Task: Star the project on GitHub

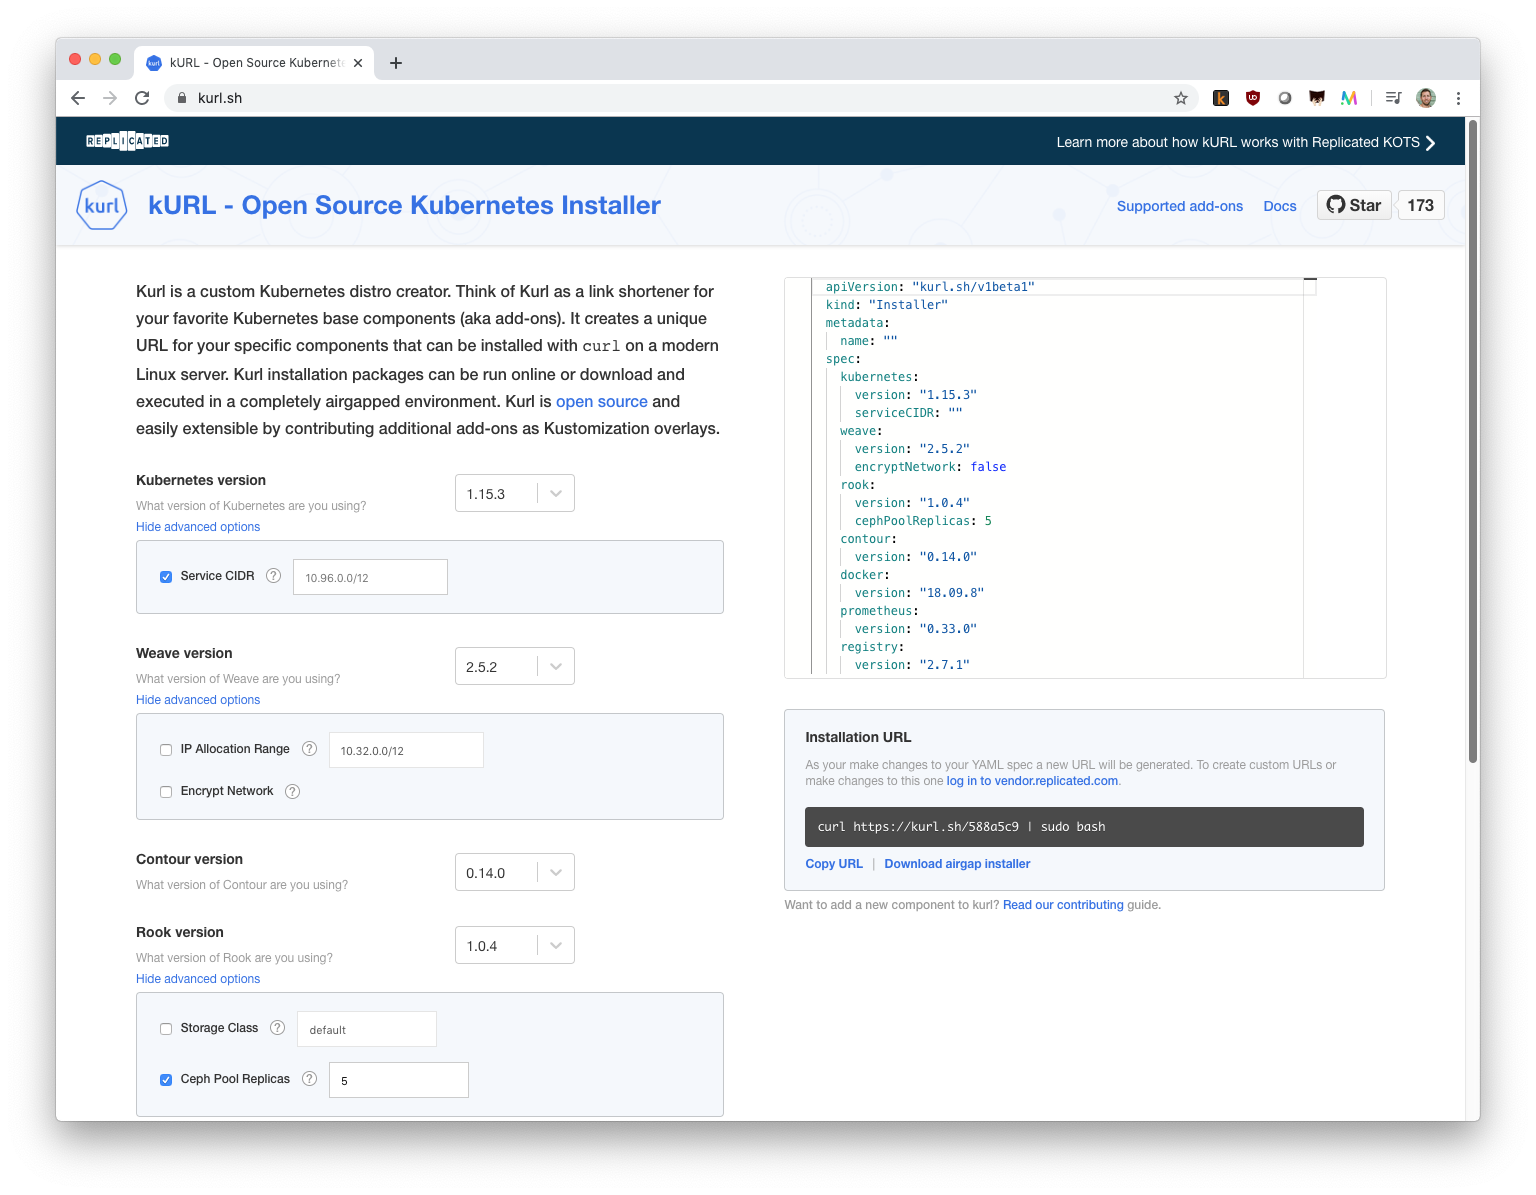Action: pos(1354,205)
